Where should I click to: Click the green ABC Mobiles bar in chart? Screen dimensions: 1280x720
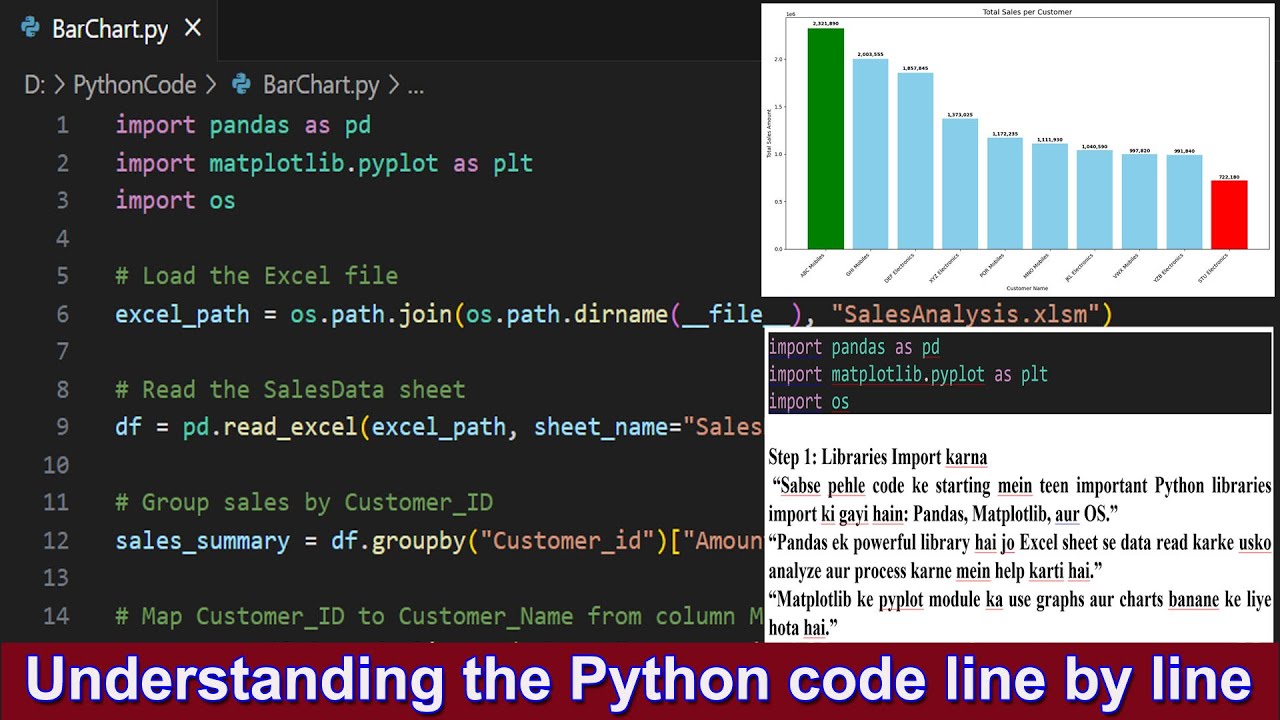(x=825, y=139)
